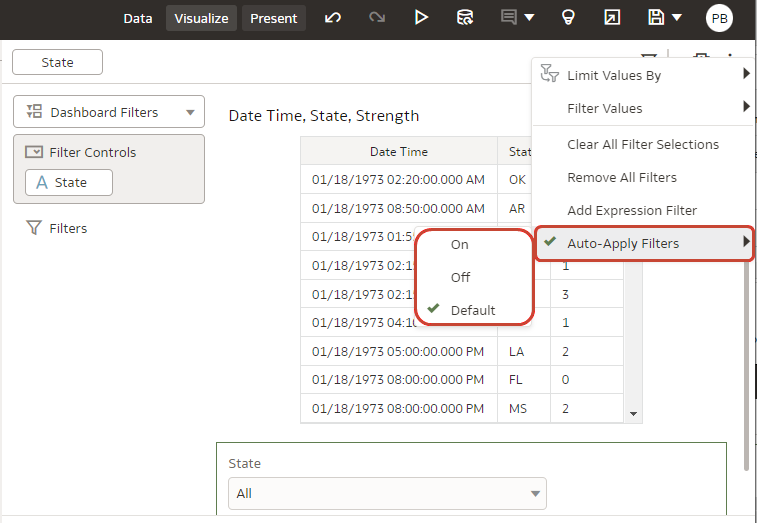The width and height of the screenshot is (757, 523).
Task: Click the save disk icon
Action: [x=656, y=18]
